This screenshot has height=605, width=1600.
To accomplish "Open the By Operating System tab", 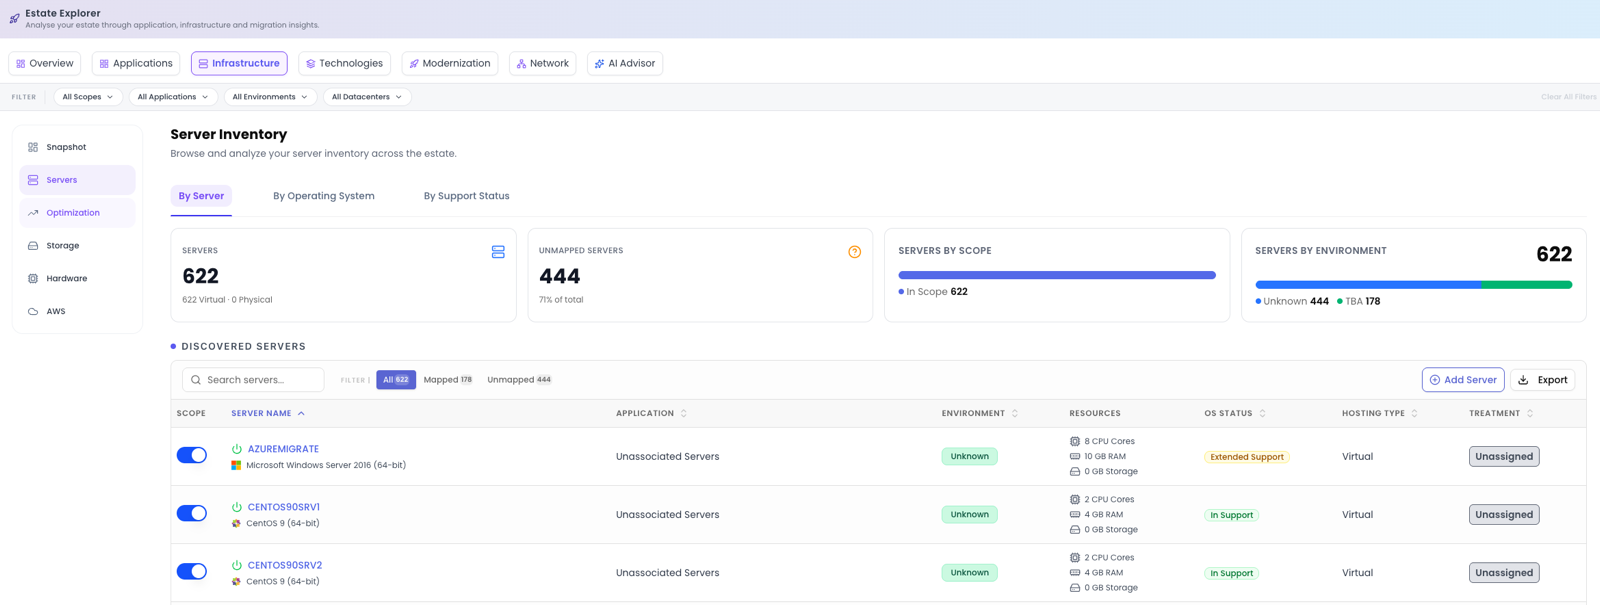I will point(324,196).
